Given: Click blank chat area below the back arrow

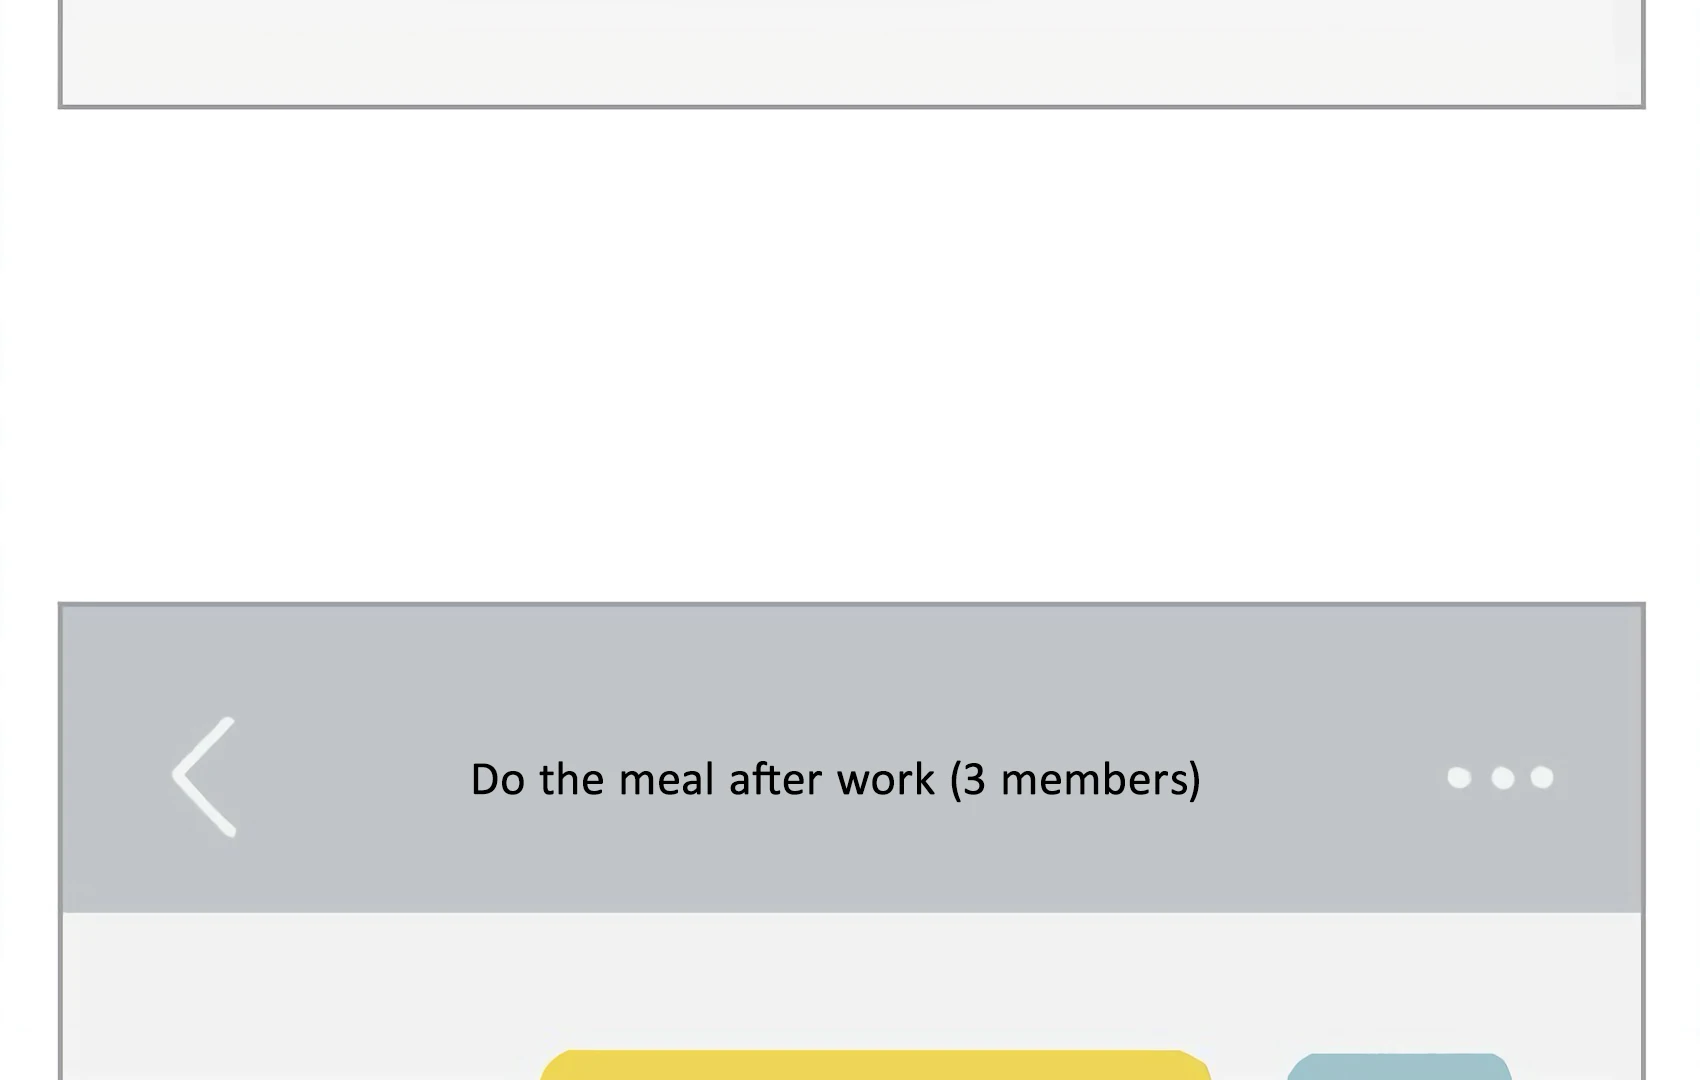Looking at the screenshot, I should 205,1000.
